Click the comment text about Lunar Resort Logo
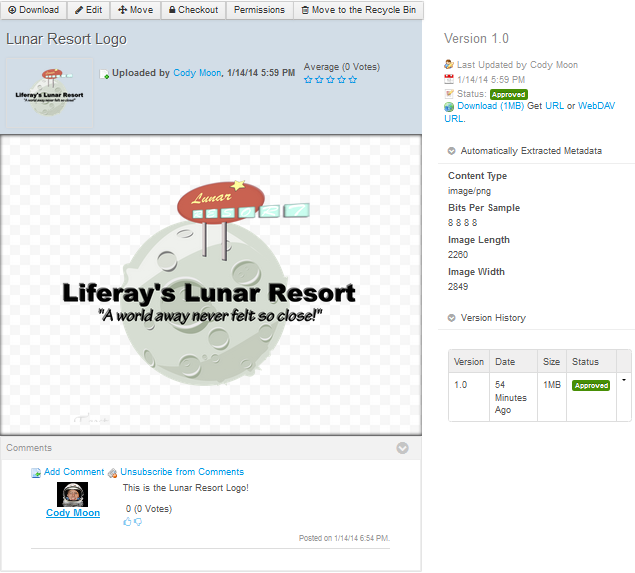 click(x=185, y=488)
